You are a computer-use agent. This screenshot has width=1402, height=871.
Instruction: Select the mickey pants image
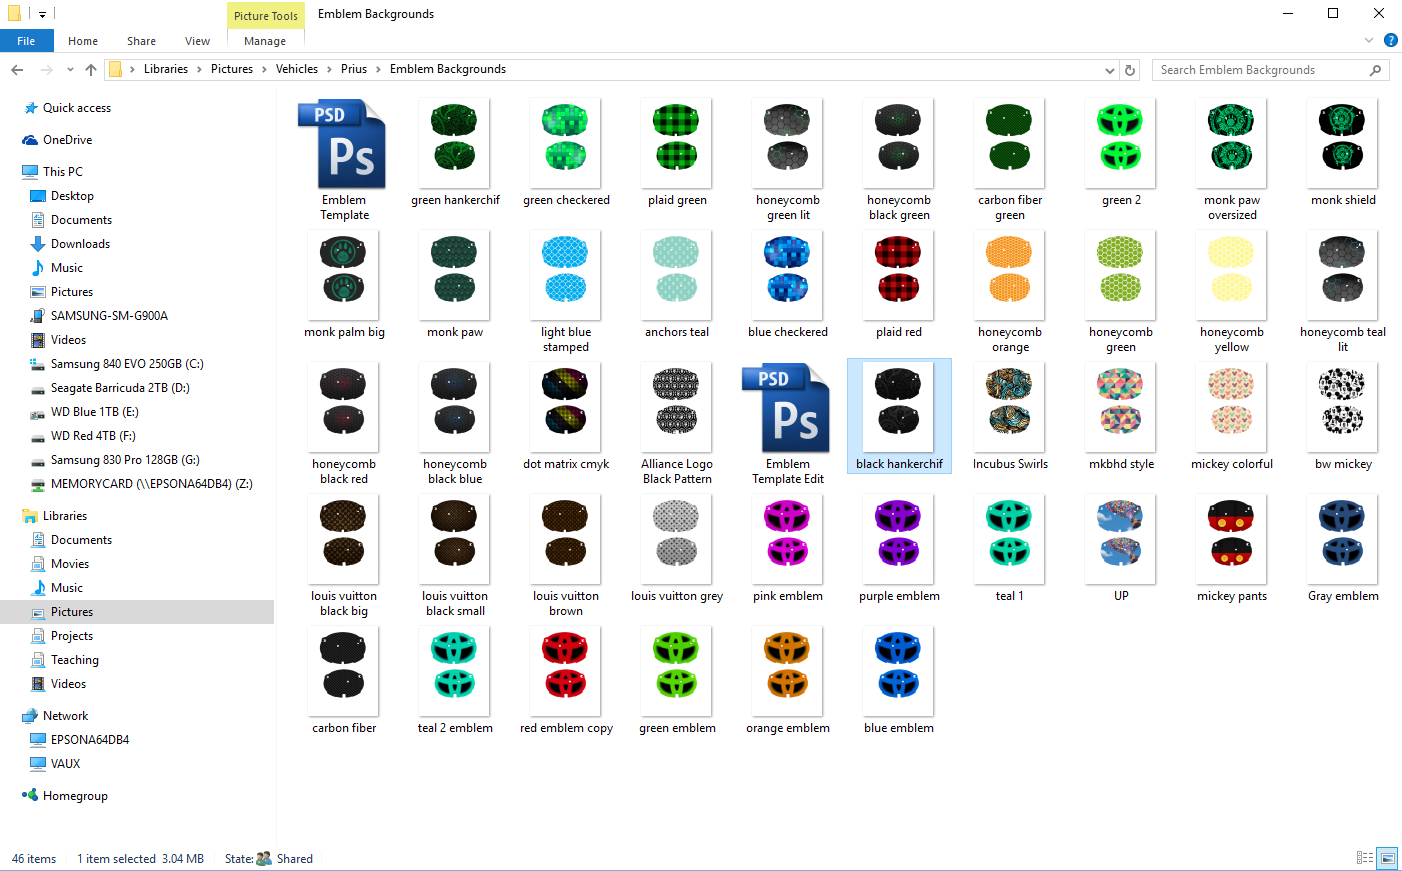(x=1232, y=540)
